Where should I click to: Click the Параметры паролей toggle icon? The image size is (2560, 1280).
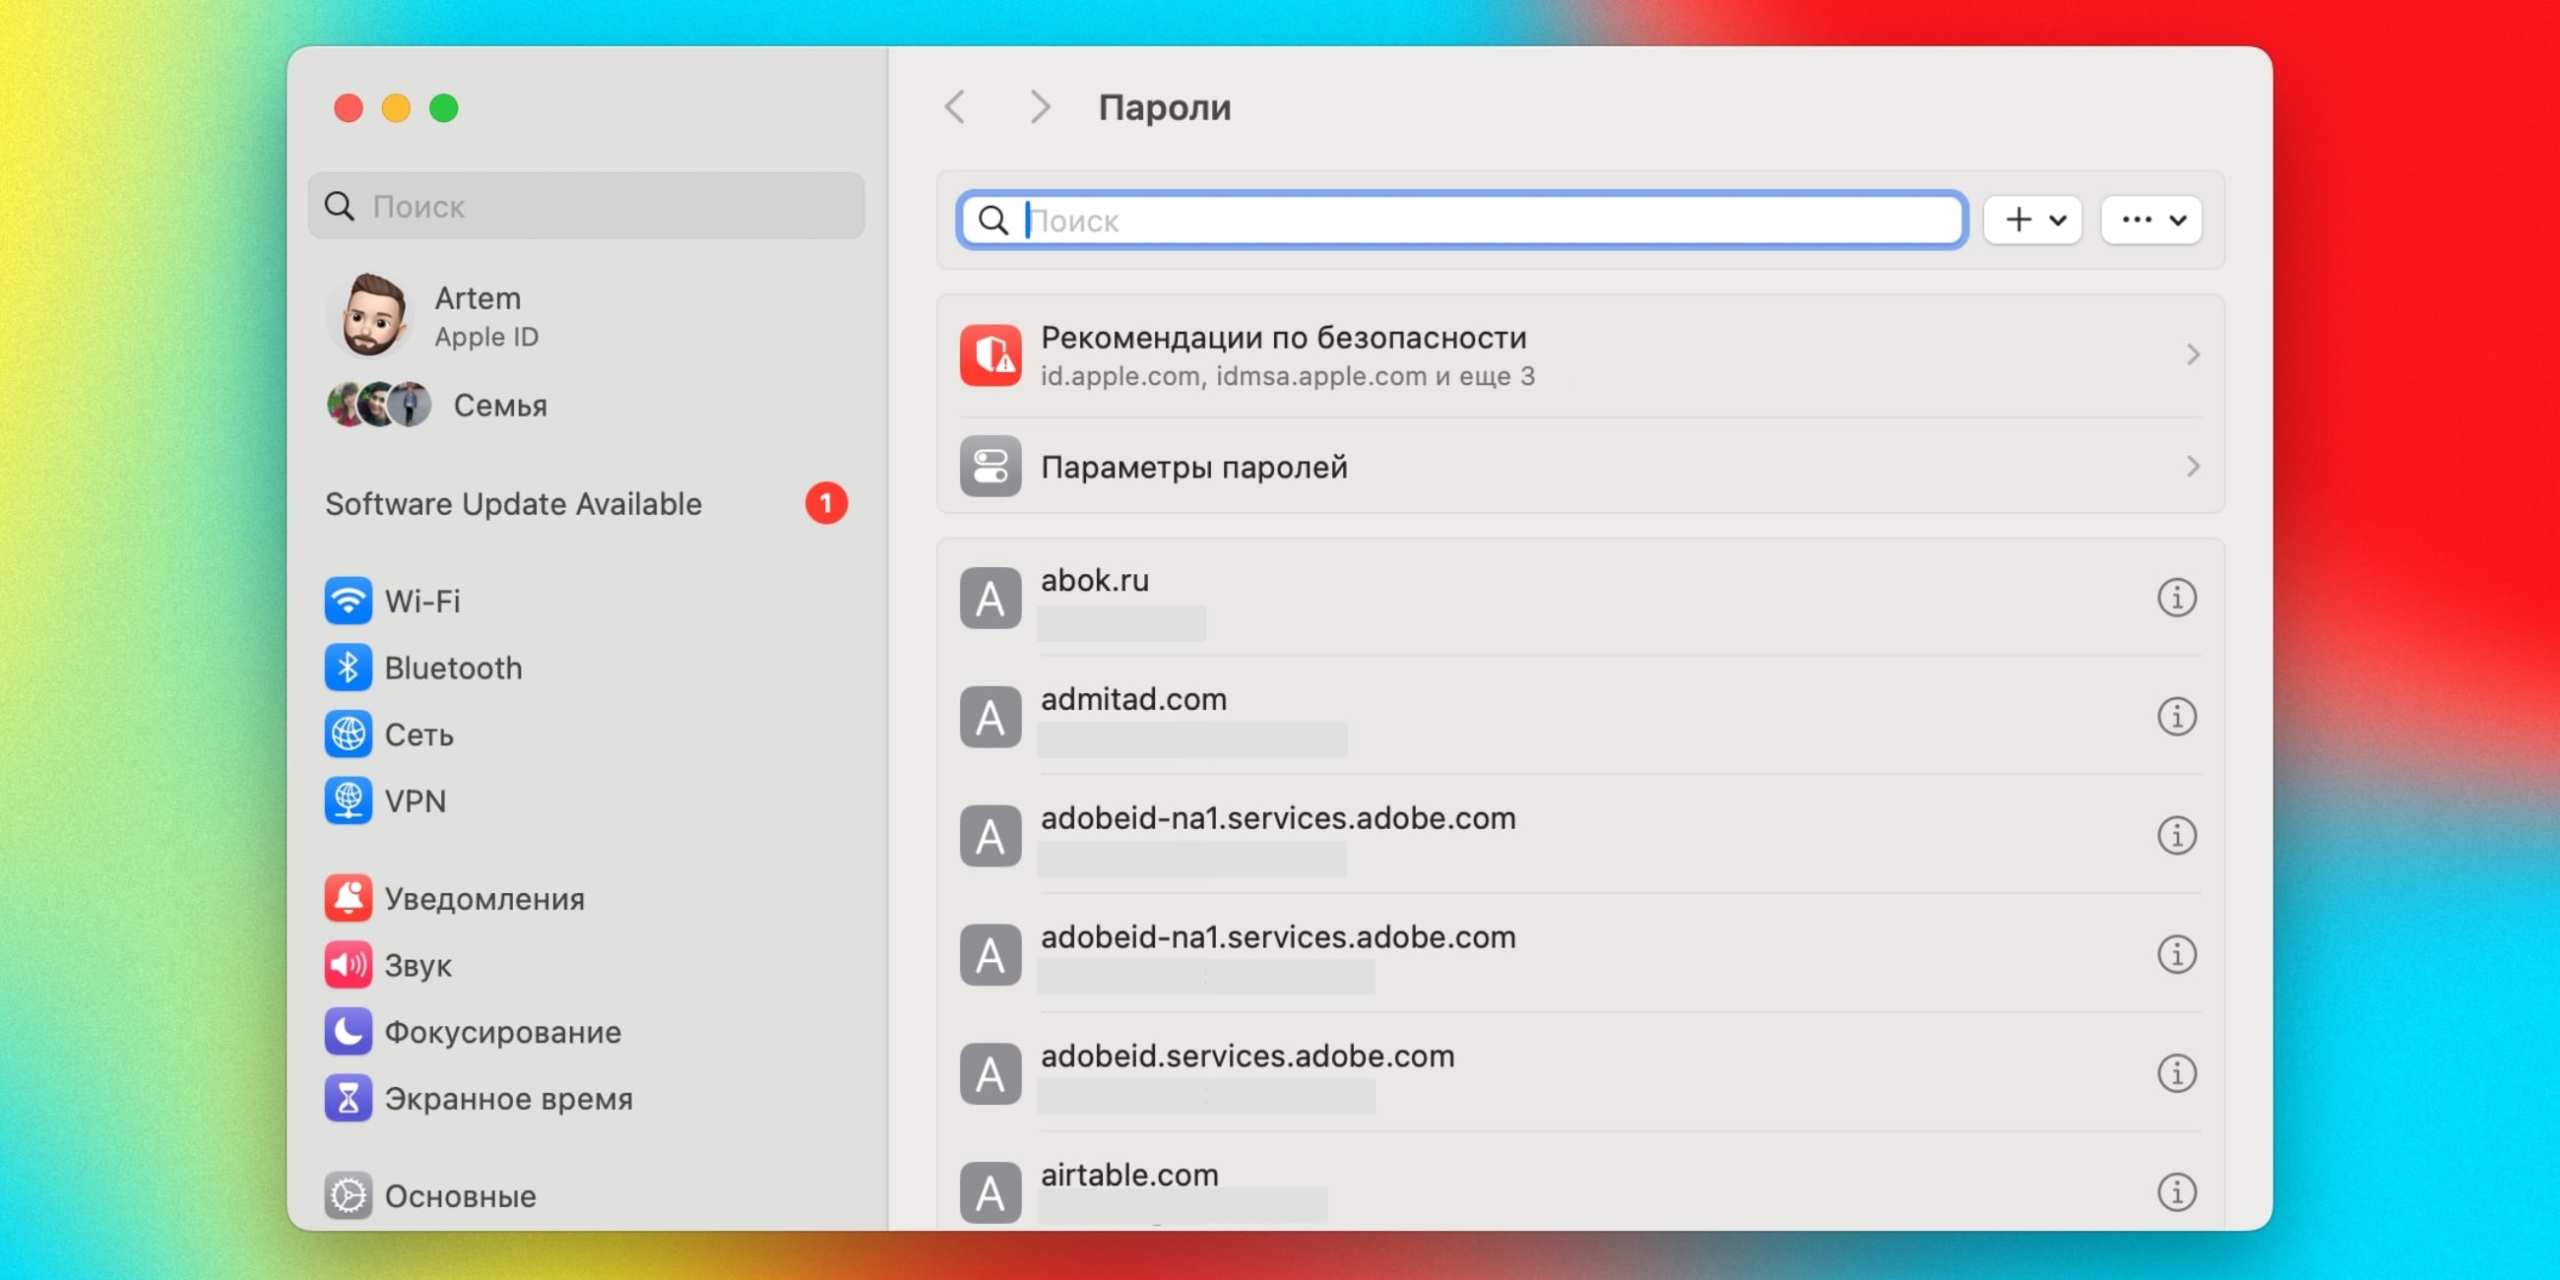990,466
